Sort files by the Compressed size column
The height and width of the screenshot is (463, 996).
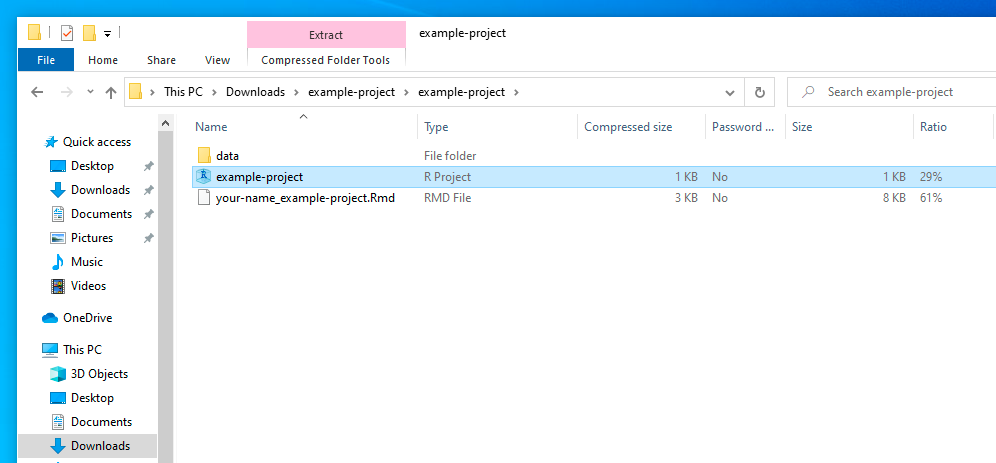pos(627,127)
